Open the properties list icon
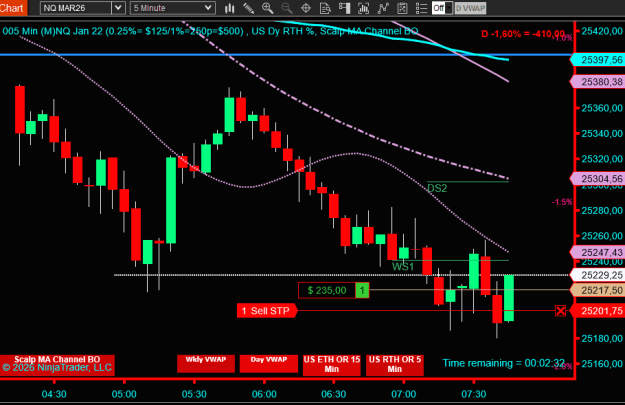The width and height of the screenshot is (625, 405). pos(421,8)
